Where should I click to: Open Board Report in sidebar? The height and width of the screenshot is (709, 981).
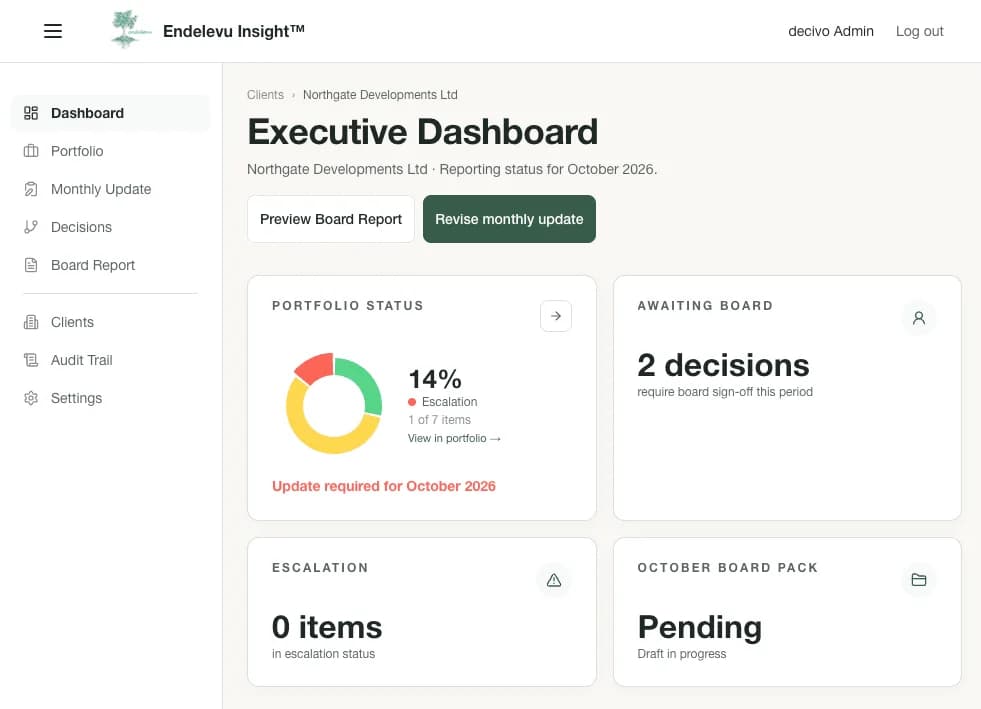[110, 265]
